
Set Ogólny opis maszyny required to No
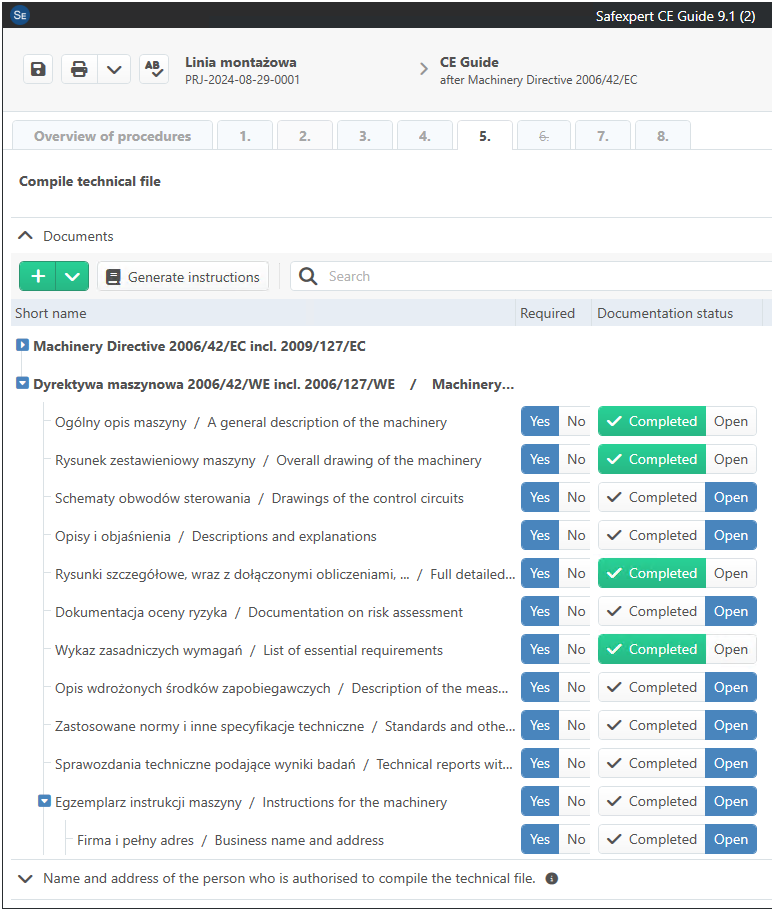(576, 422)
